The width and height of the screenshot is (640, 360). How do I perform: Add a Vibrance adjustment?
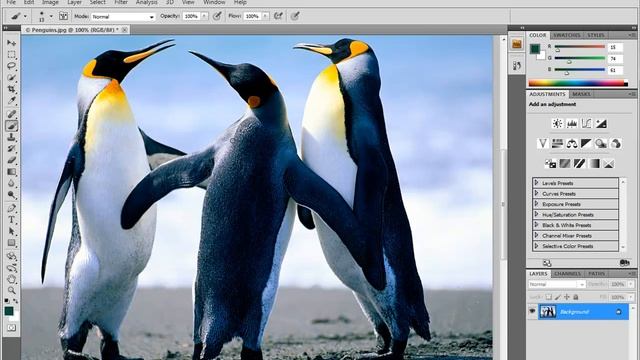pyautogui.click(x=542, y=143)
